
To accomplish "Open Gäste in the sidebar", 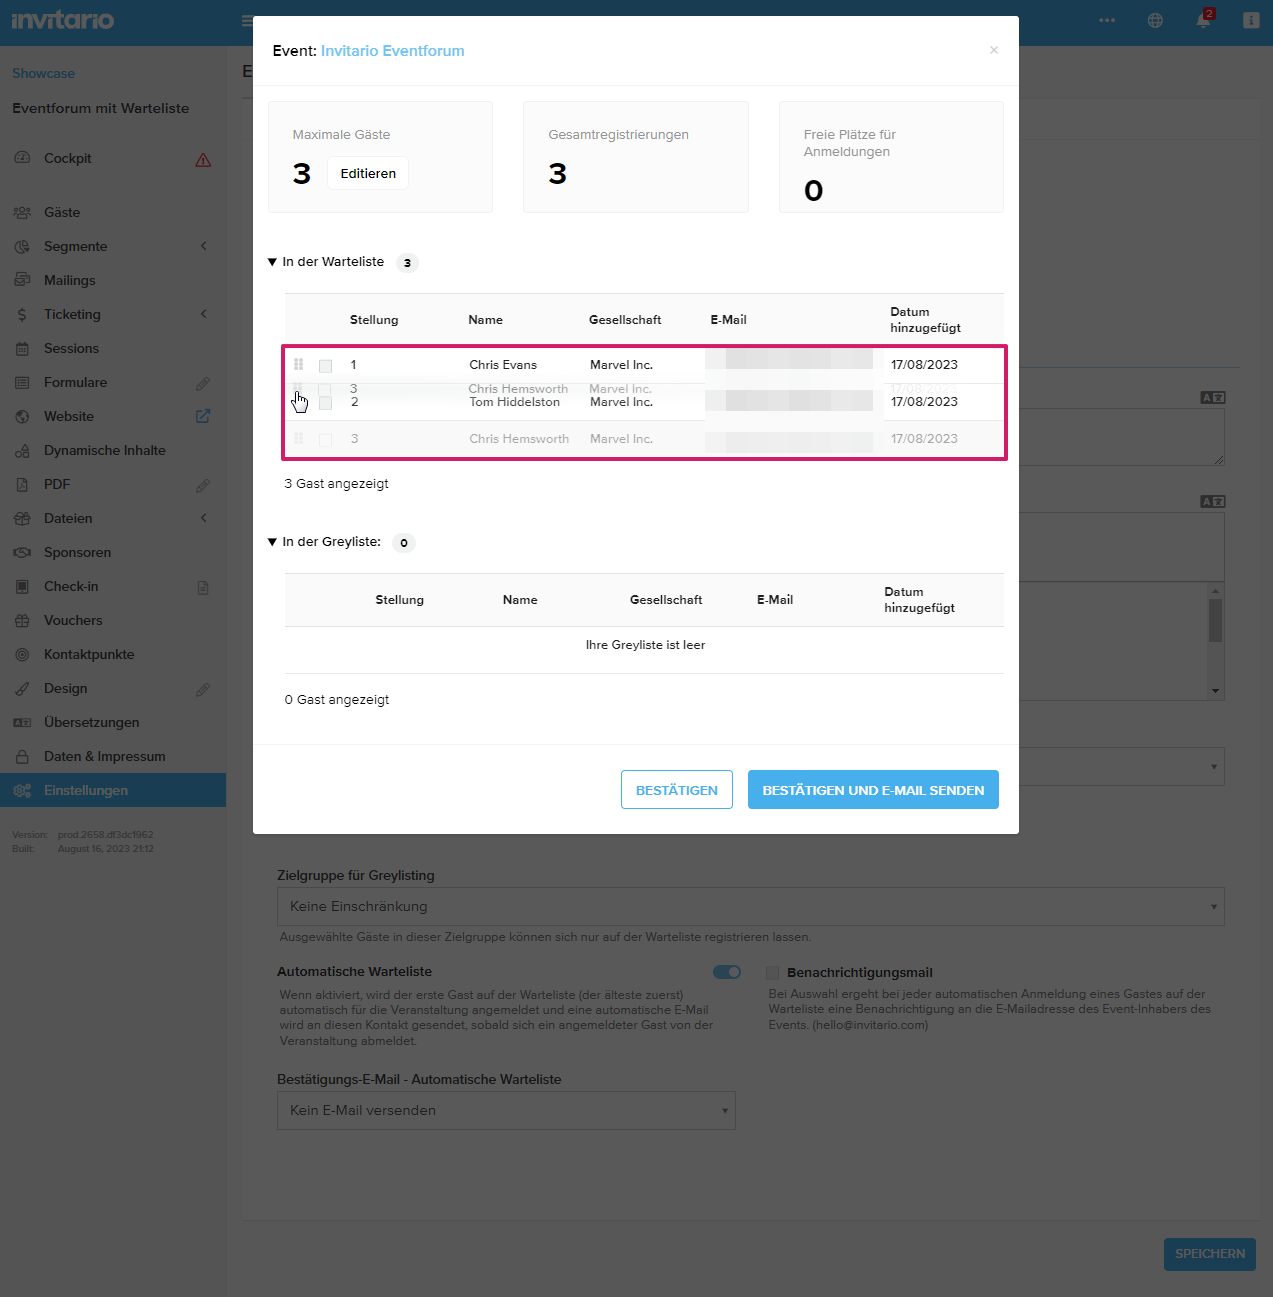I will click(62, 212).
